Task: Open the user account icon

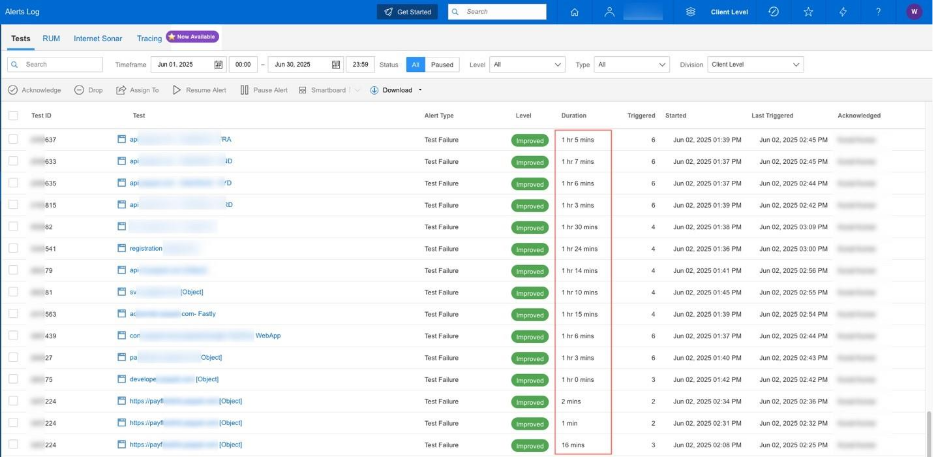Action: 609,12
